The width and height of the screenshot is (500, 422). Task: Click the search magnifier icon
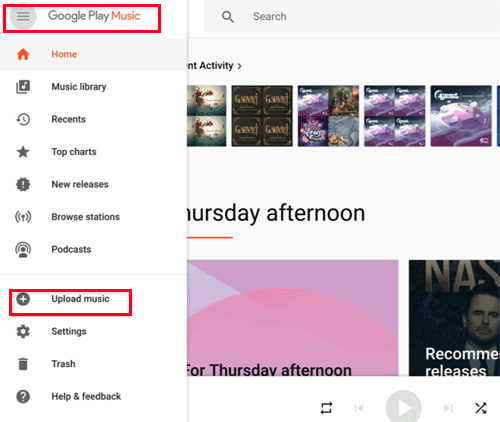pyautogui.click(x=228, y=16)
